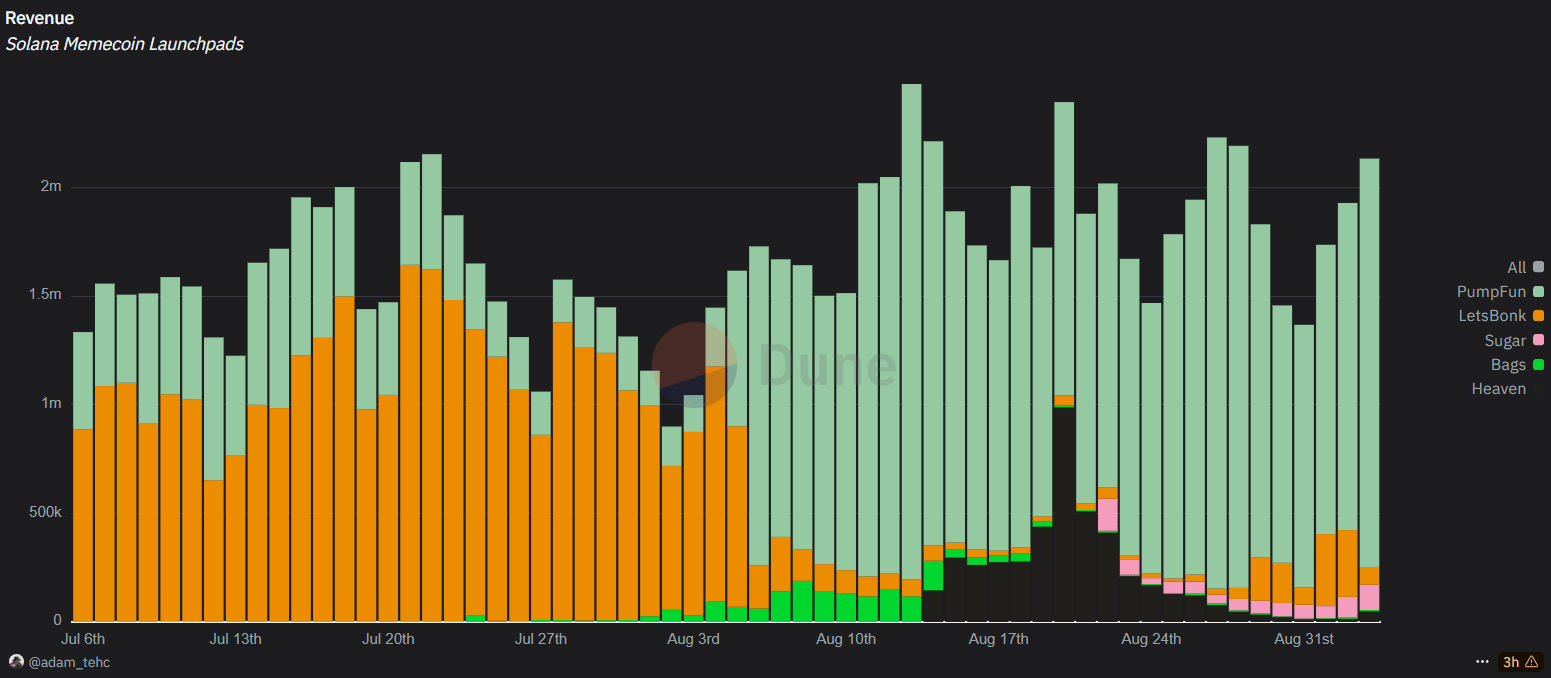Click the Aug 17th x-axis label
The height and width of the screenshot is (678, 1551).
pyautogui.click(x=998, y=638)
